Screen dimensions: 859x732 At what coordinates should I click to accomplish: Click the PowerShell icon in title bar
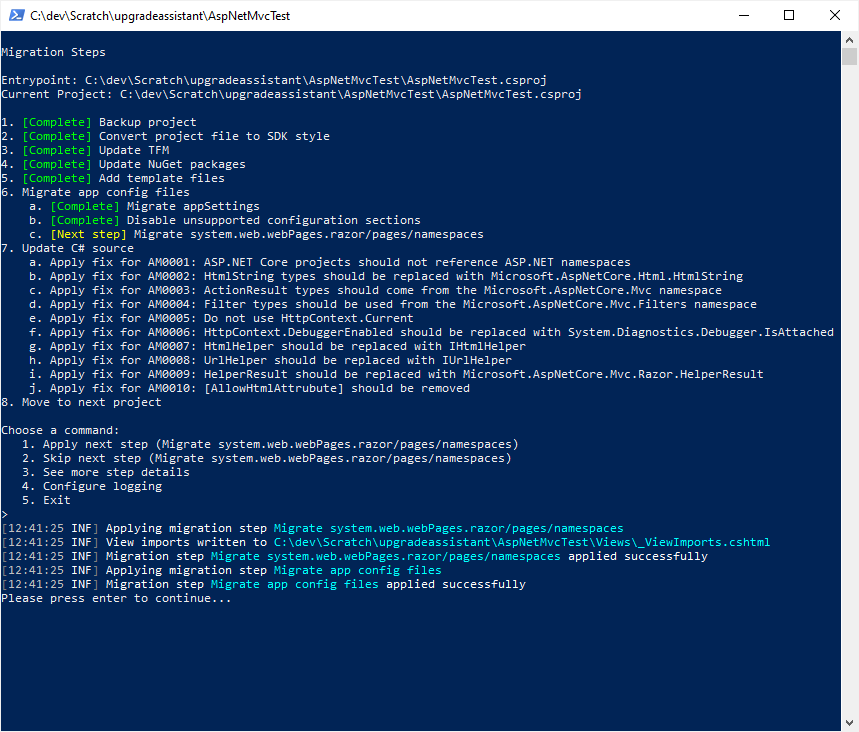[14, 16]
